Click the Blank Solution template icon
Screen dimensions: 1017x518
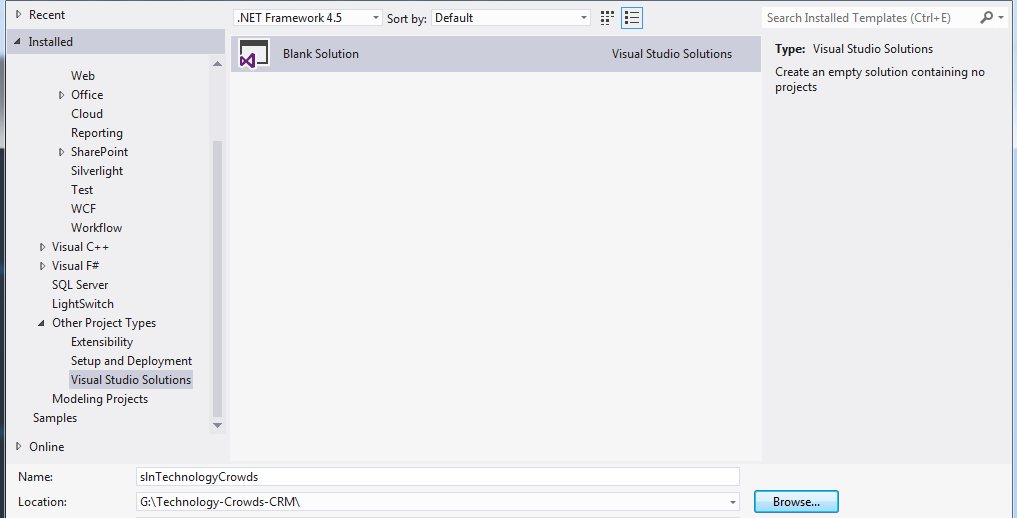[x=254, y=54]
